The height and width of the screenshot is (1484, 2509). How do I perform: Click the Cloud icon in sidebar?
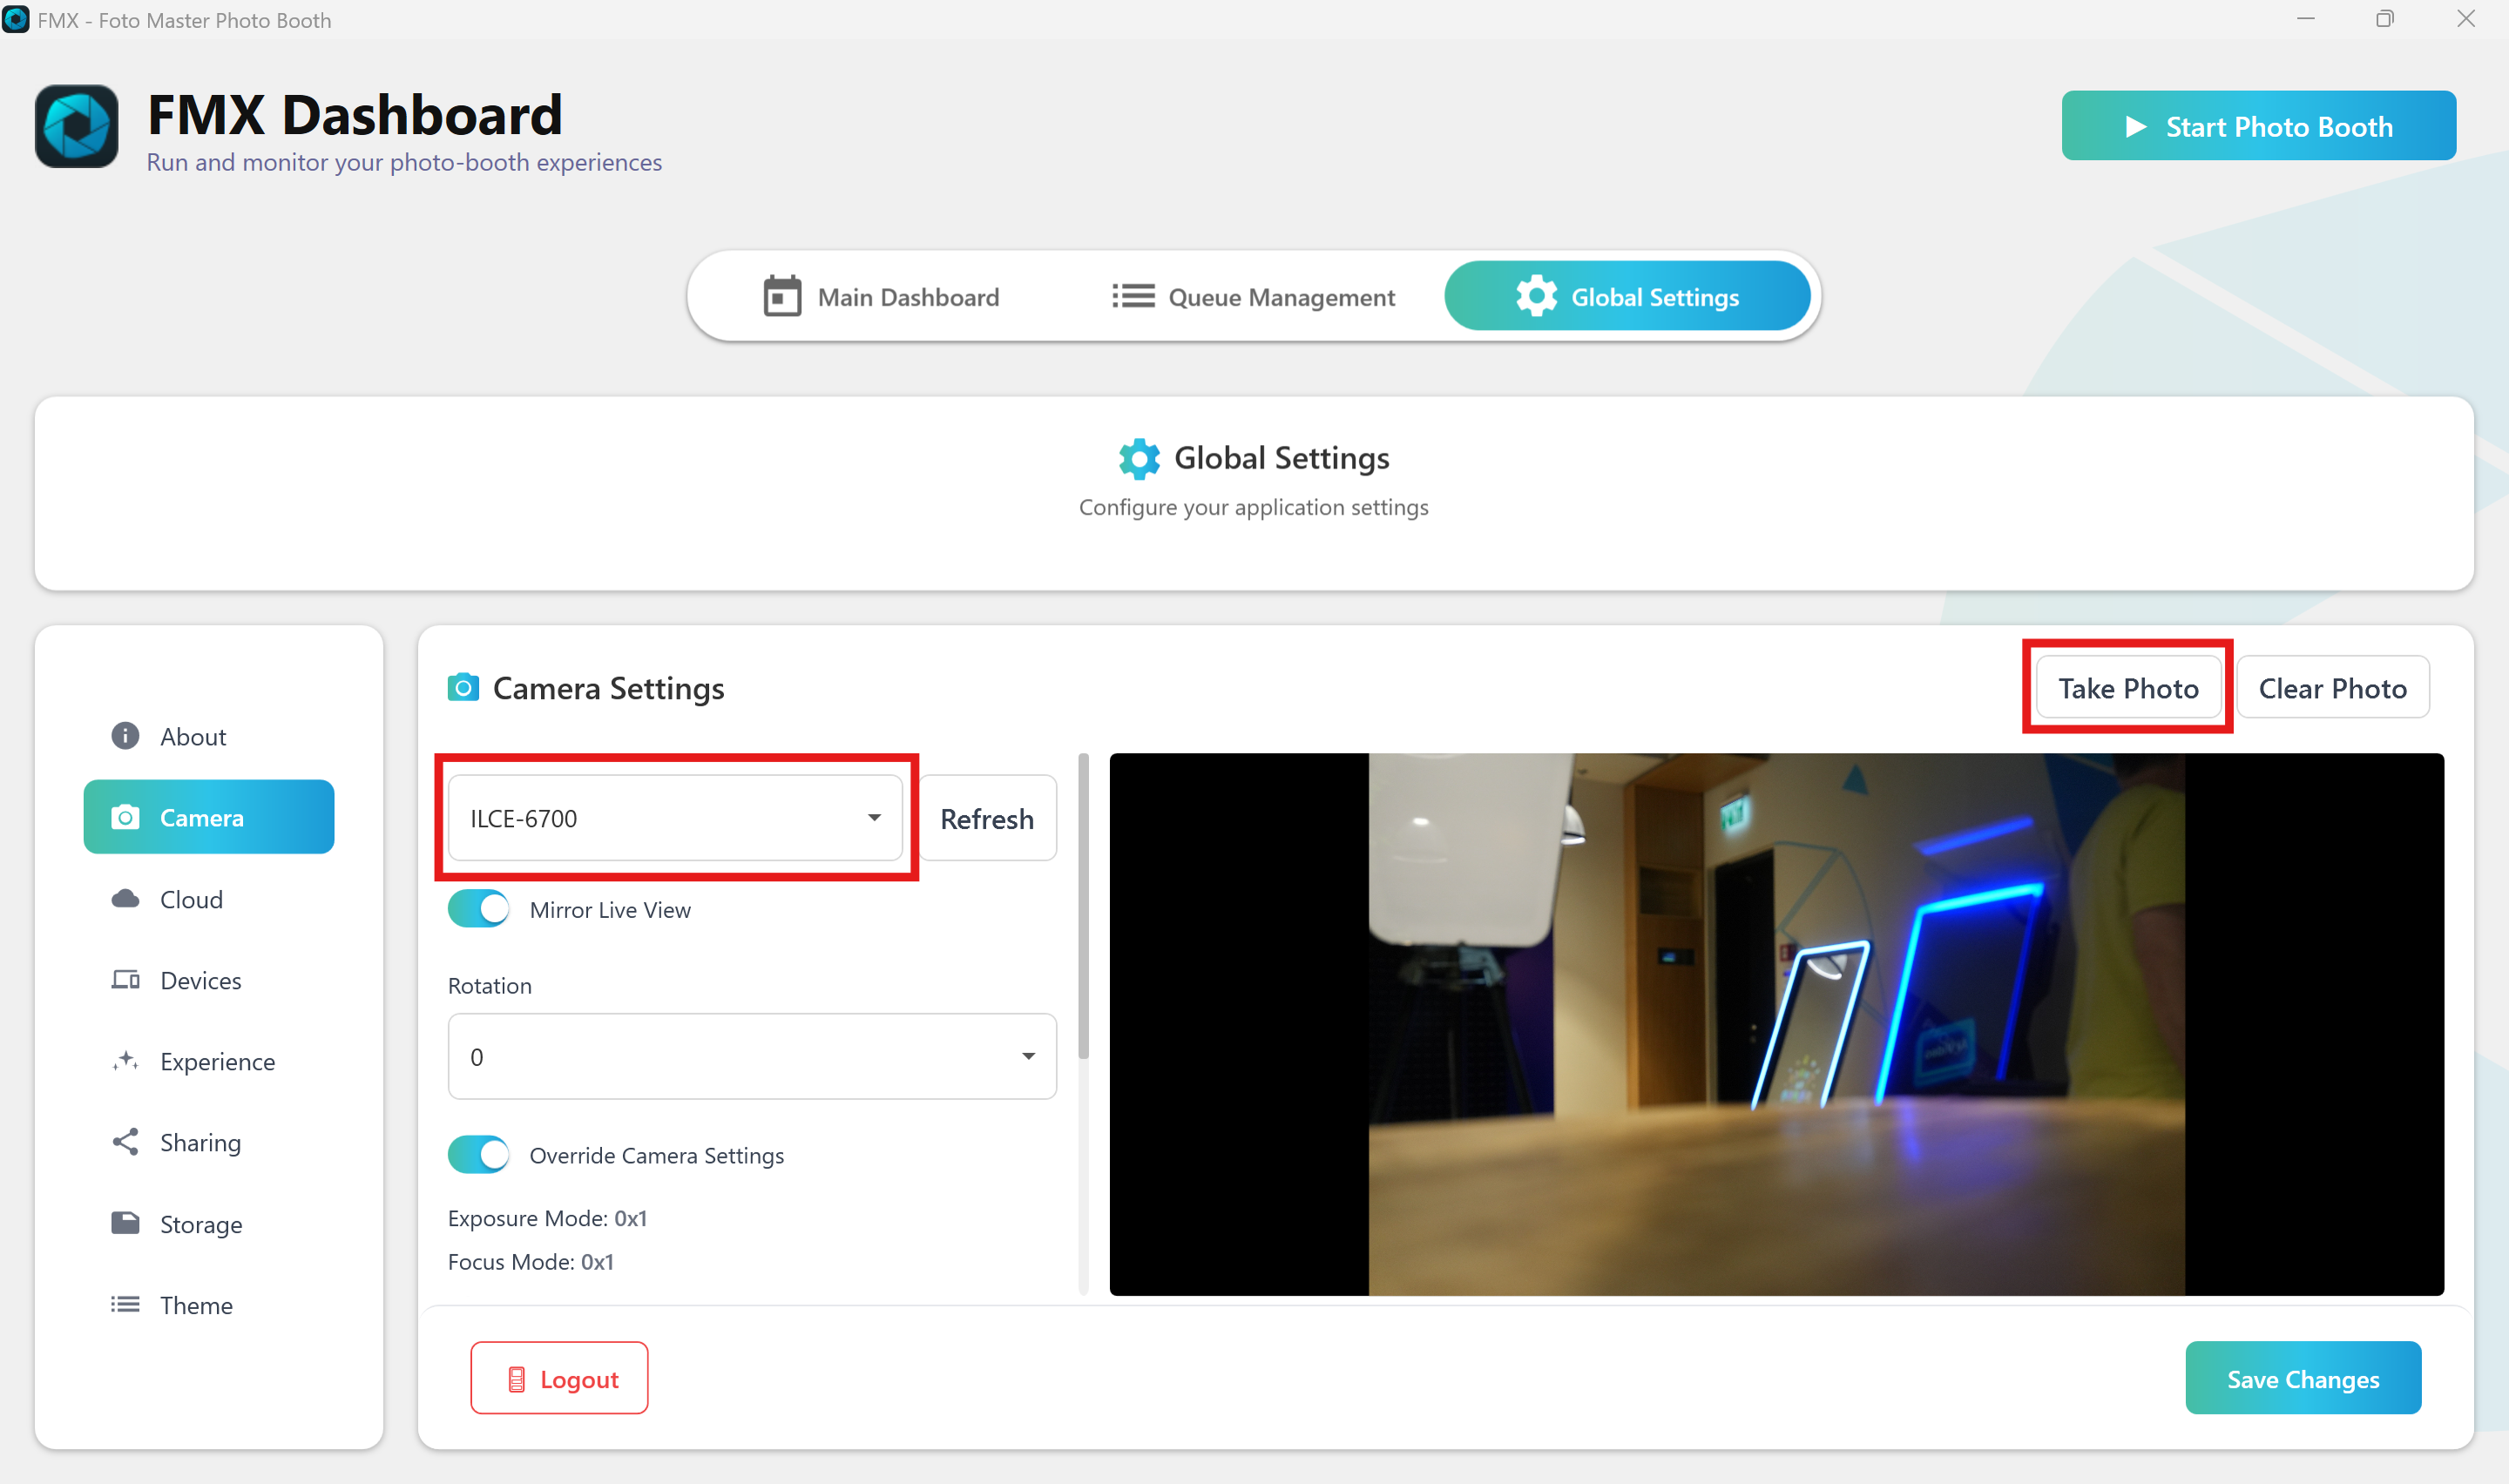click(x=125, y=899)
